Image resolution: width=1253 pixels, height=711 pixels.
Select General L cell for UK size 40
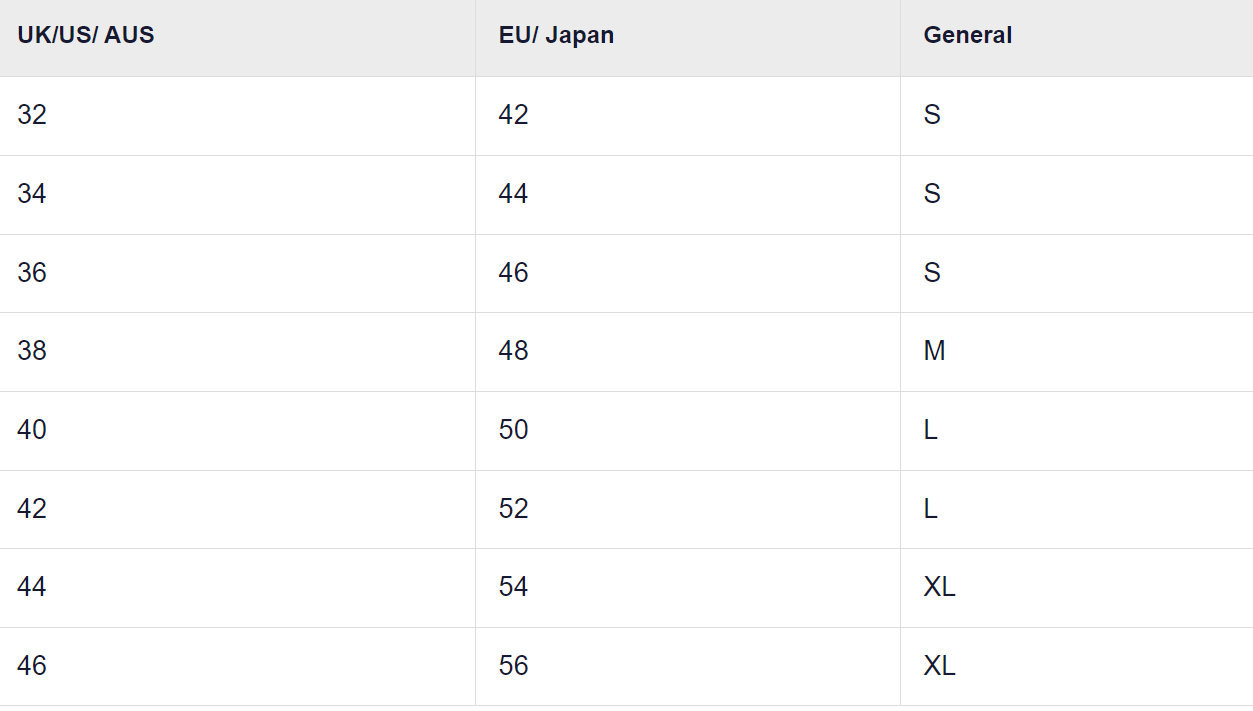[930, 430]
